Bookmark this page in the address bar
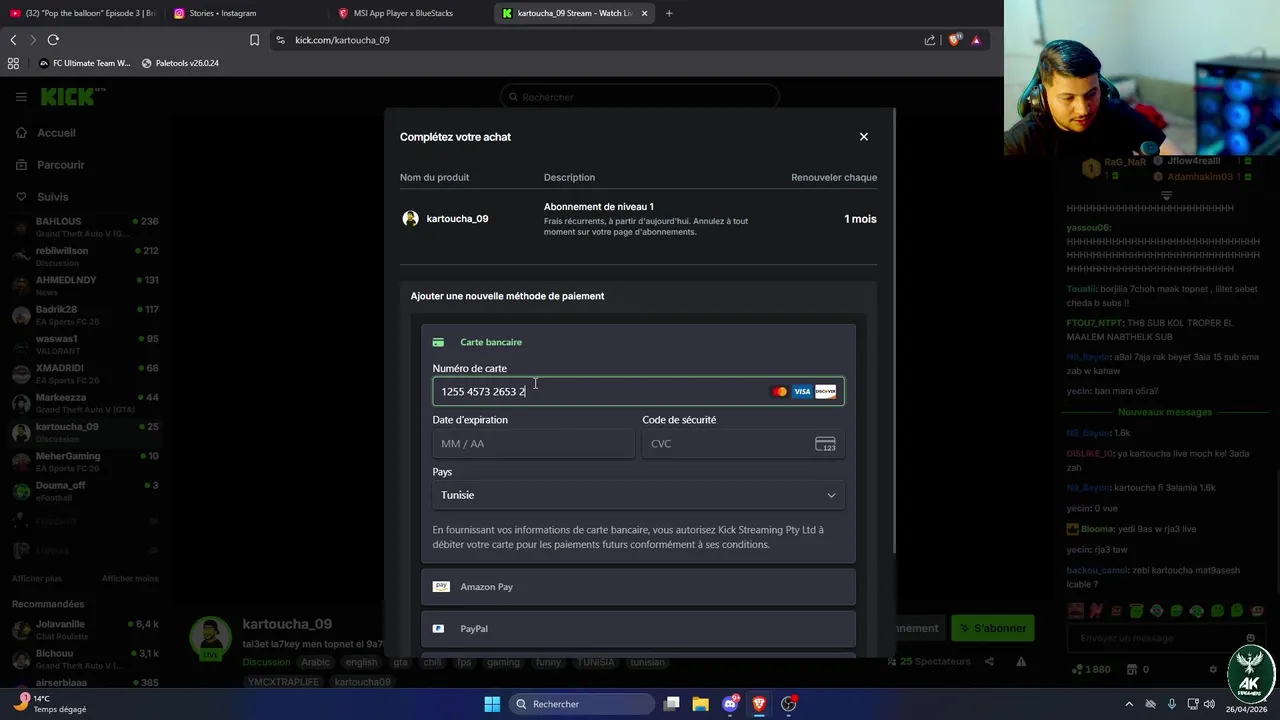Screen dimensions: 1280x720 (x=254, y=40)
